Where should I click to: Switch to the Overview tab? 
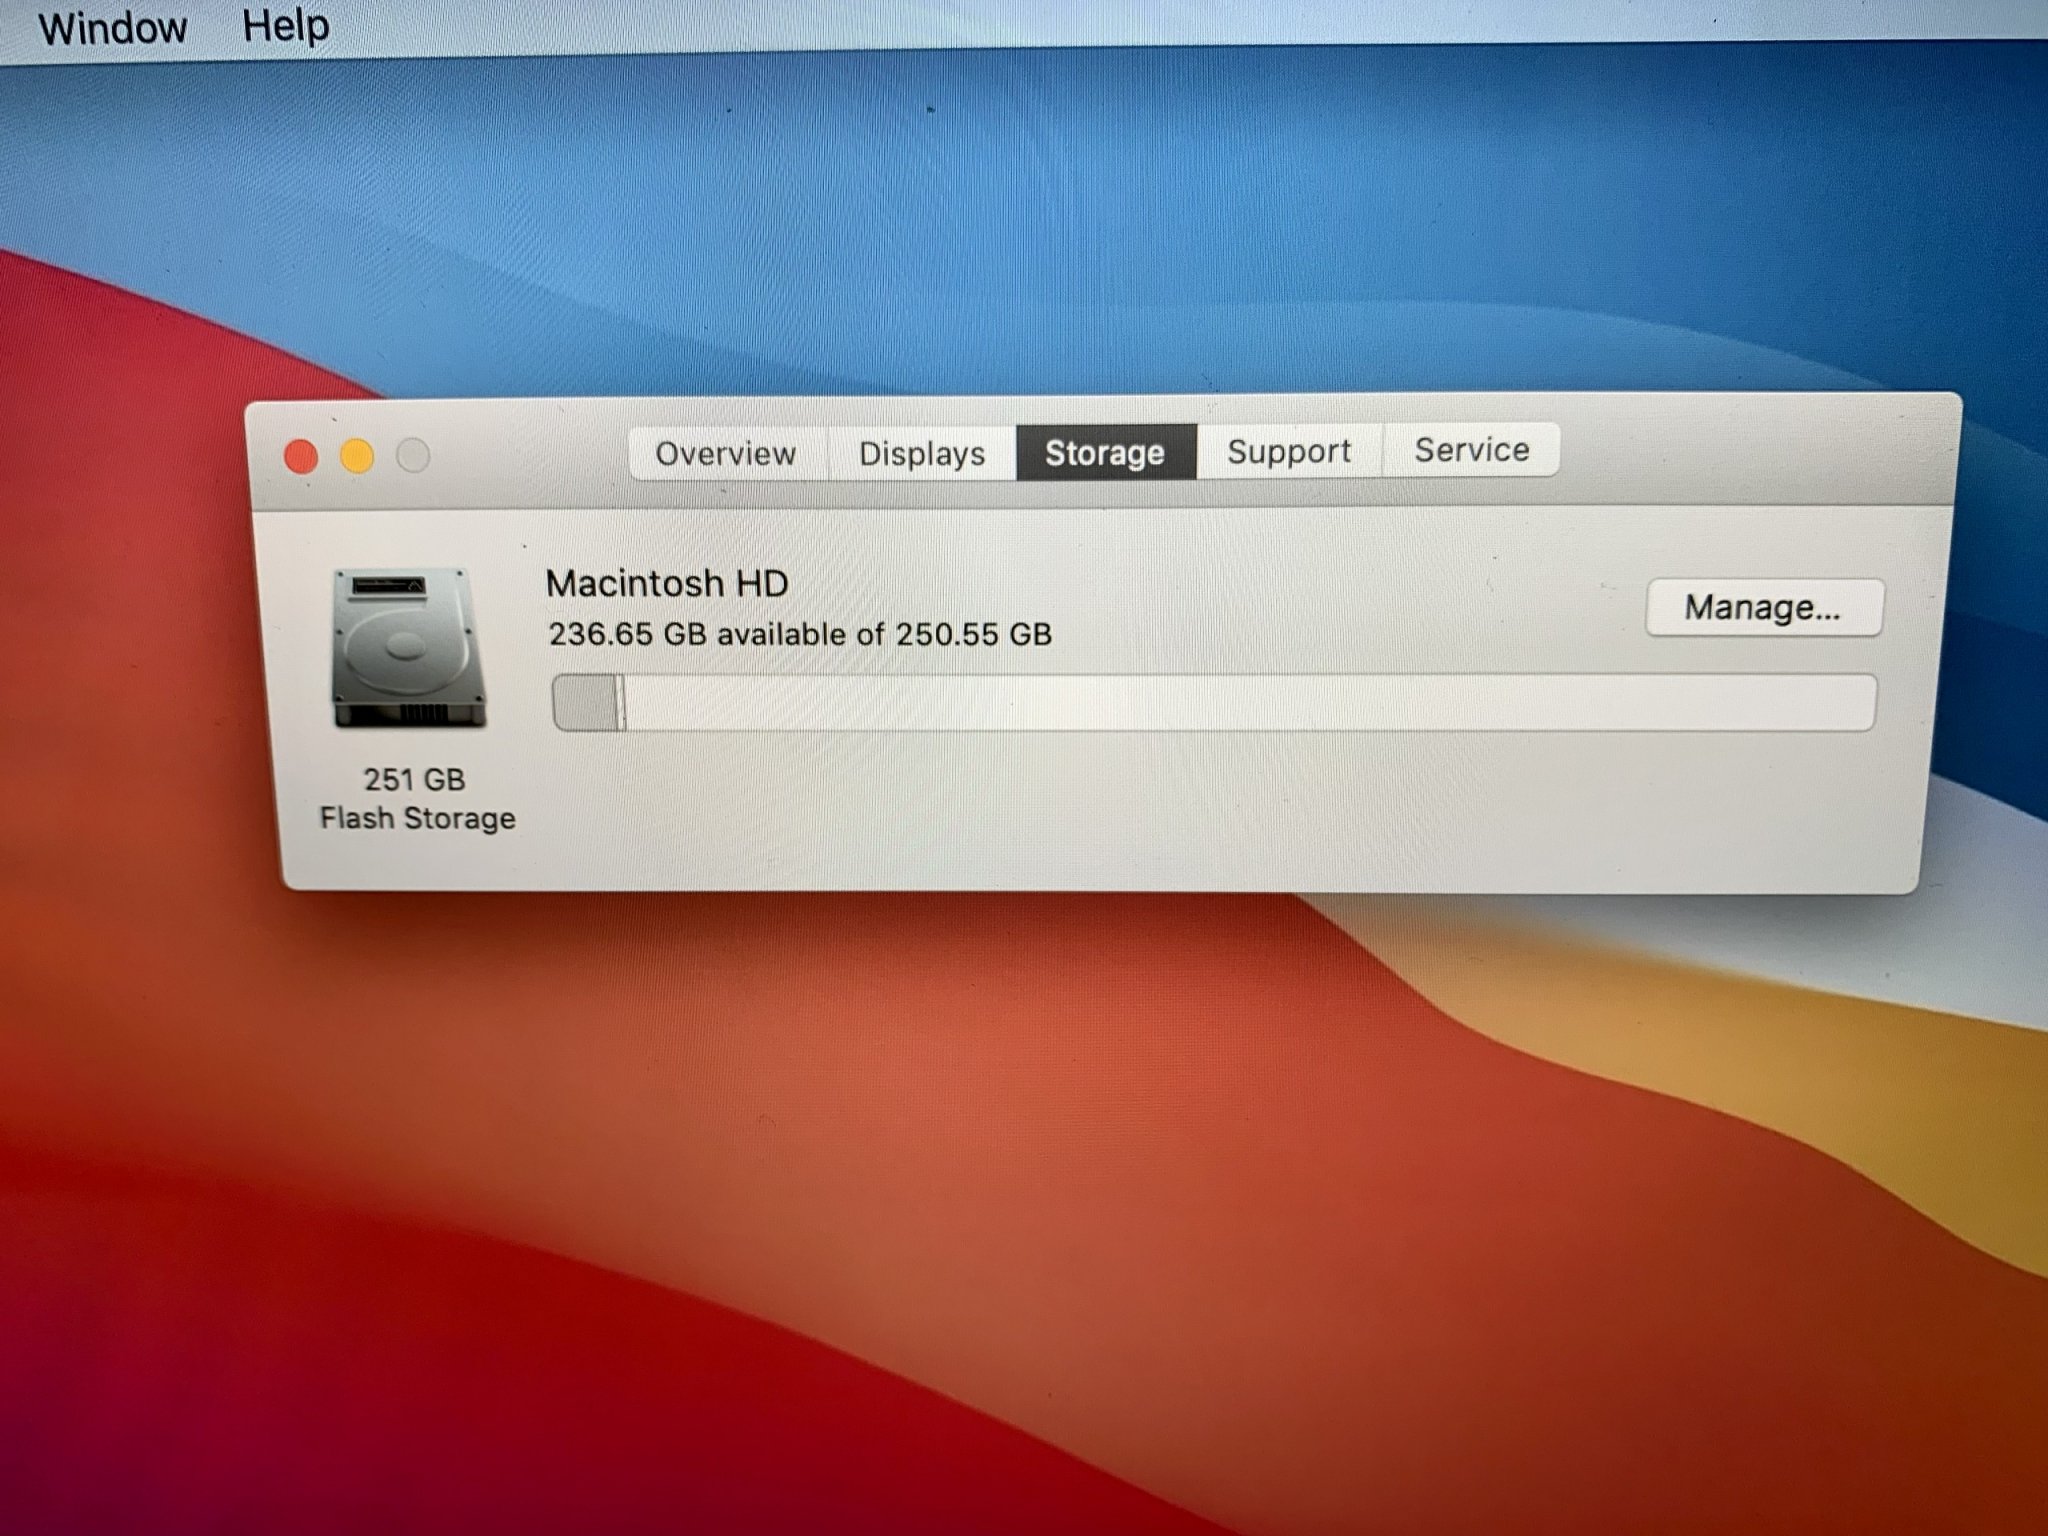[726, 453]
